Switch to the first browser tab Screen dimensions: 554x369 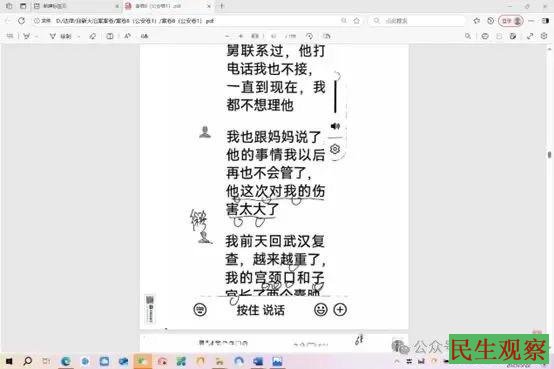[x=76, y=6]
